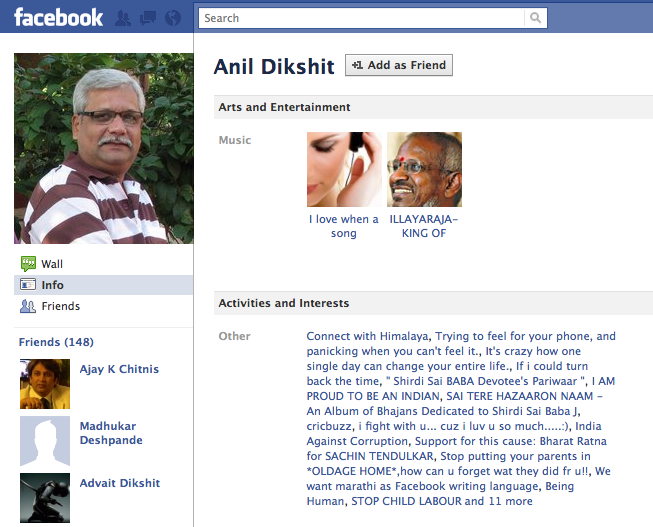The image size is (653, 527).
Task: Expand the "11 more" interests link
Action: [x=511, y=501]
